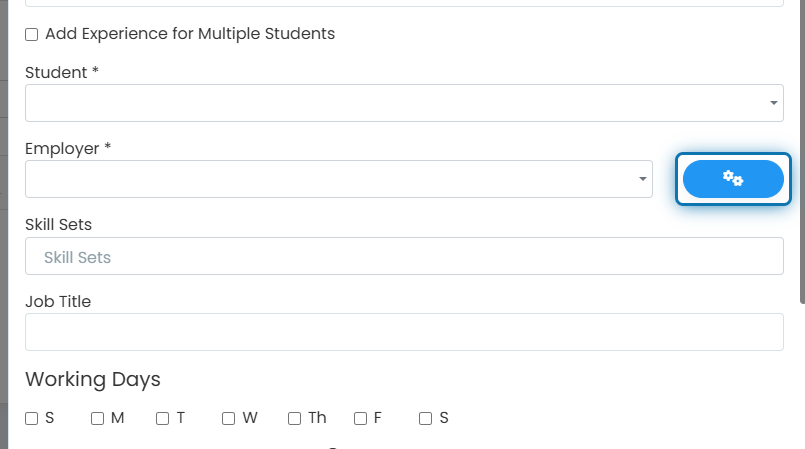Click inside the Job Title field

click(x=404, y=332)
